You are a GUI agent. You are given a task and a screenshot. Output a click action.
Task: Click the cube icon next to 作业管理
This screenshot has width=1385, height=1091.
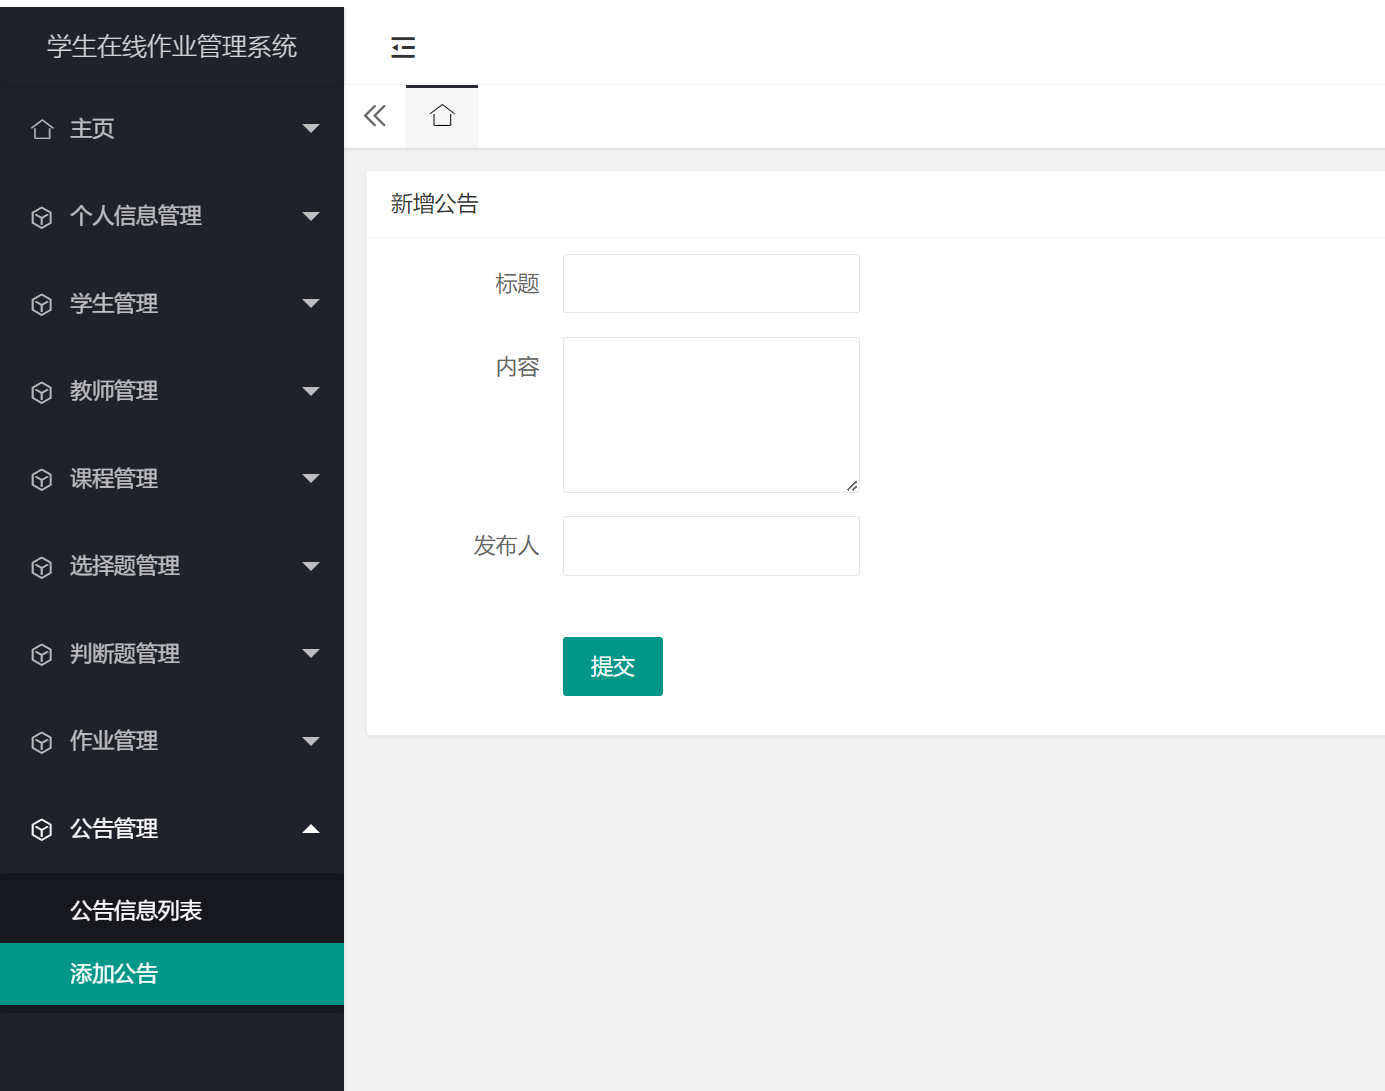coord(42,742)
